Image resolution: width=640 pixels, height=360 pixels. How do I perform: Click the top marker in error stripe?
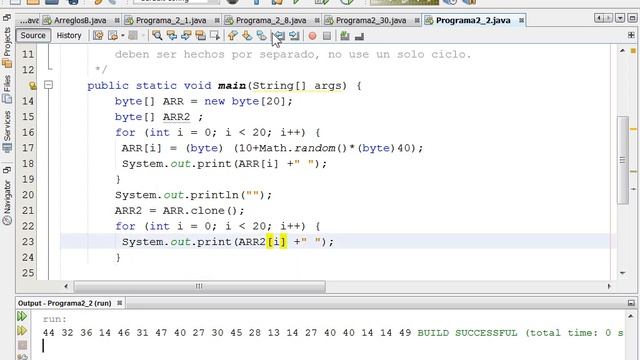[x=633, y=51]
